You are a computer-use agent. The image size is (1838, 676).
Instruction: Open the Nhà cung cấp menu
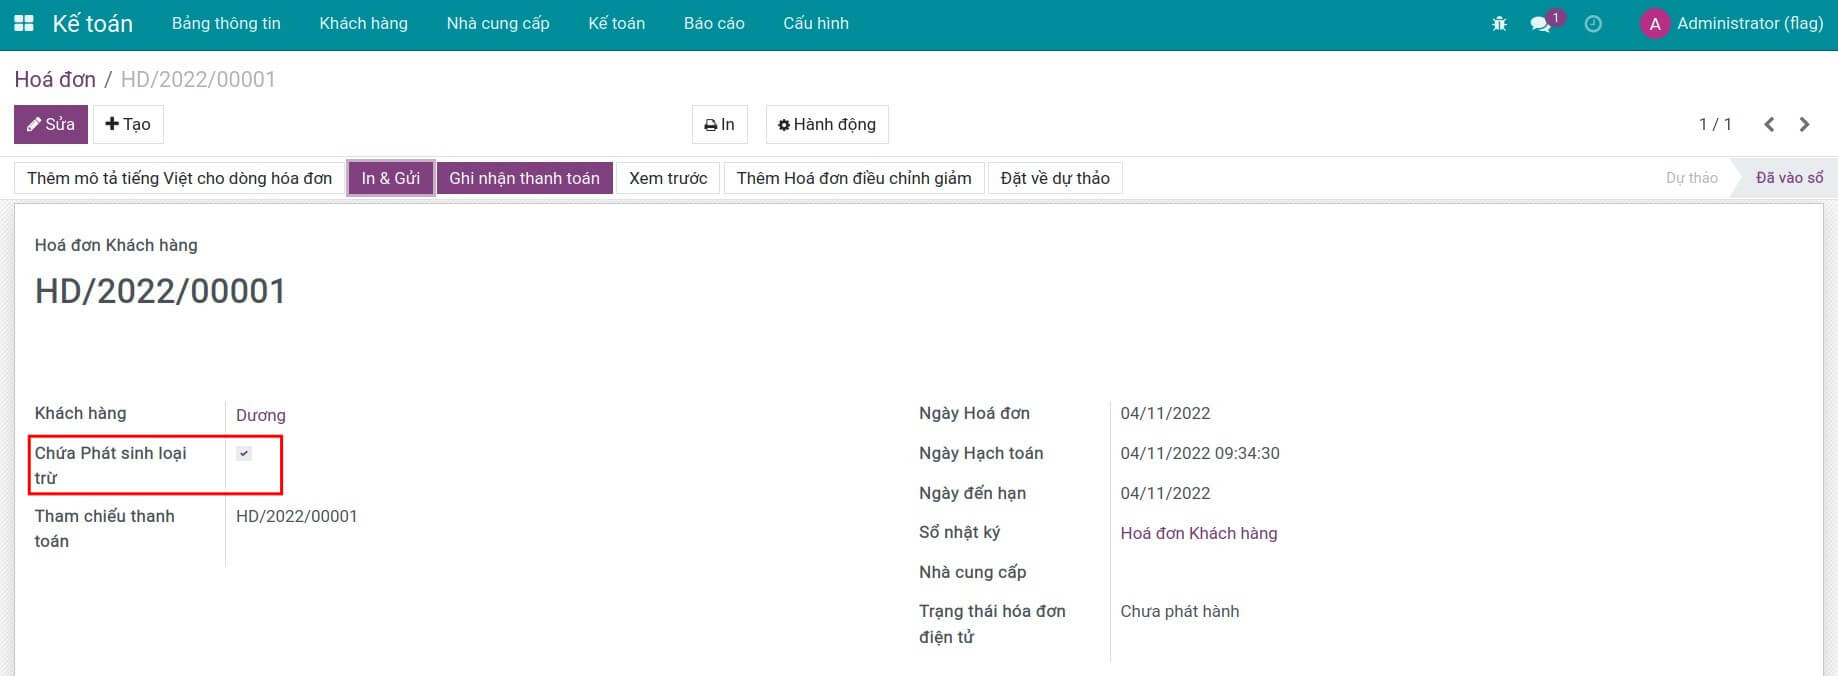coord(498,23)
